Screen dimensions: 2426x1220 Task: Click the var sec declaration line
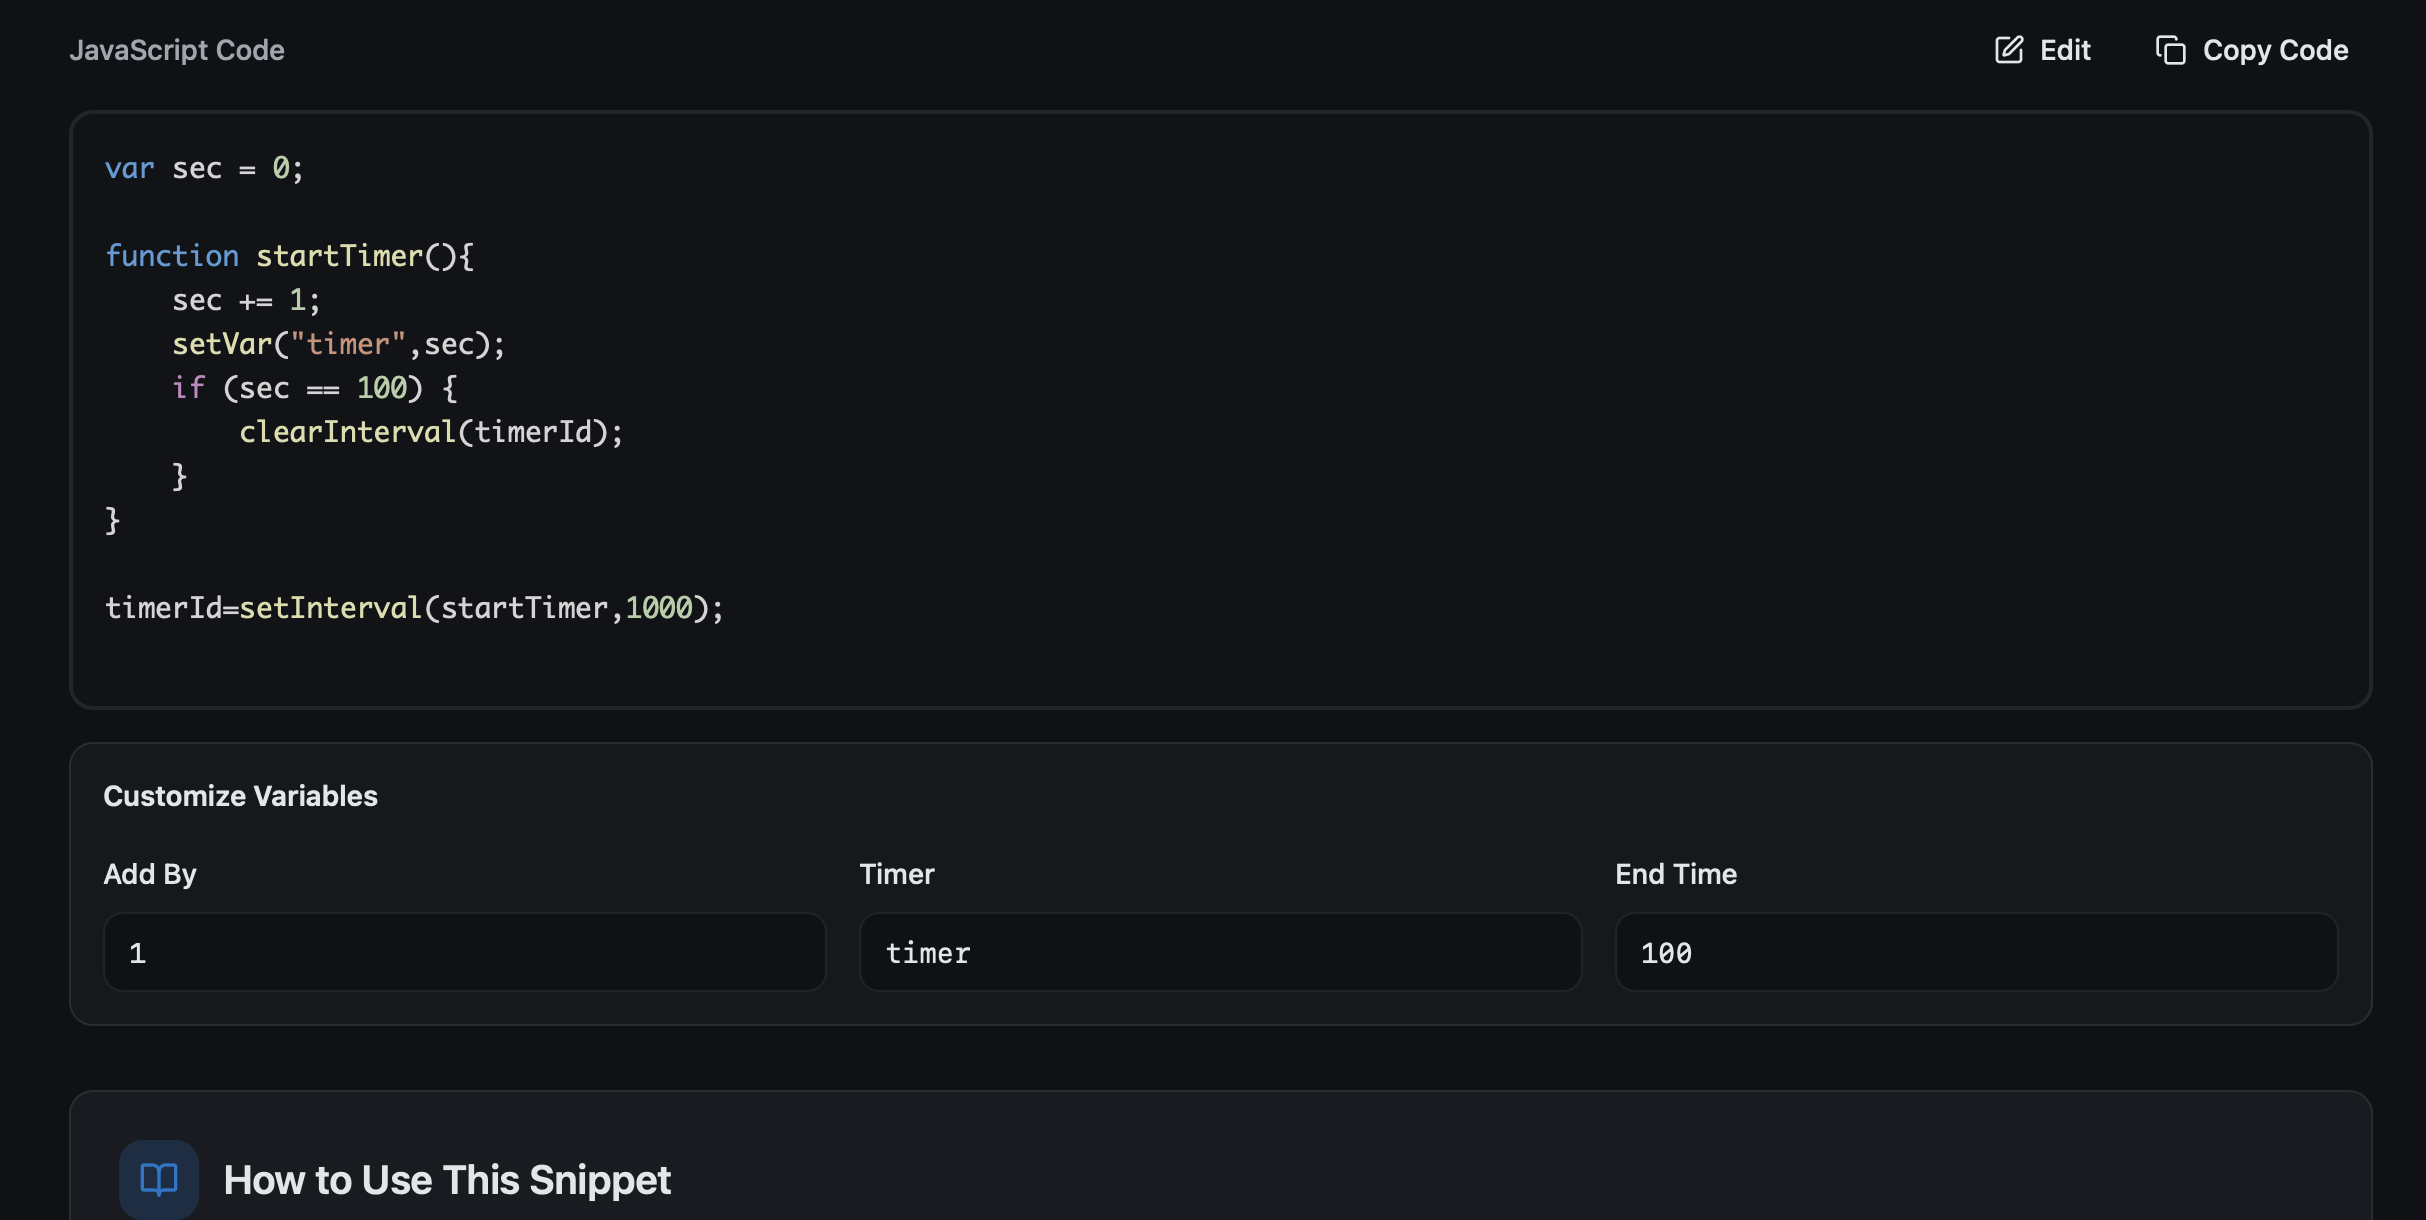(x=203, y=168)
